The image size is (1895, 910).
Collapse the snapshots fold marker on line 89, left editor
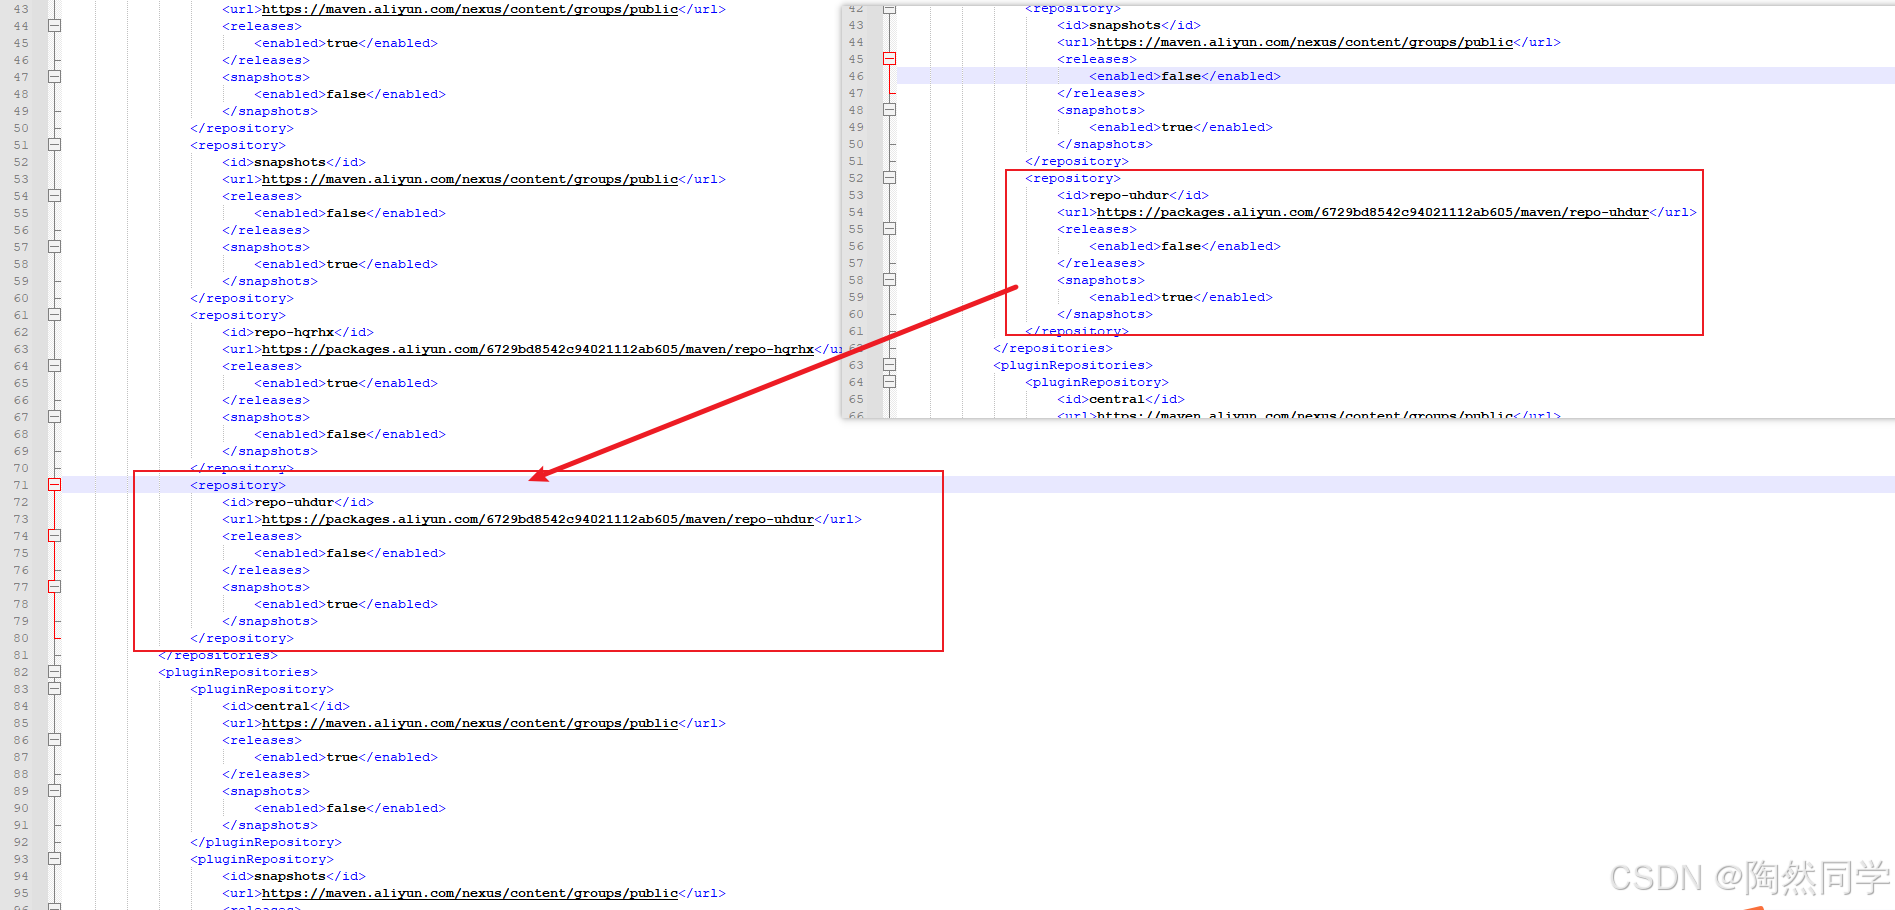[x=55, y=791]
